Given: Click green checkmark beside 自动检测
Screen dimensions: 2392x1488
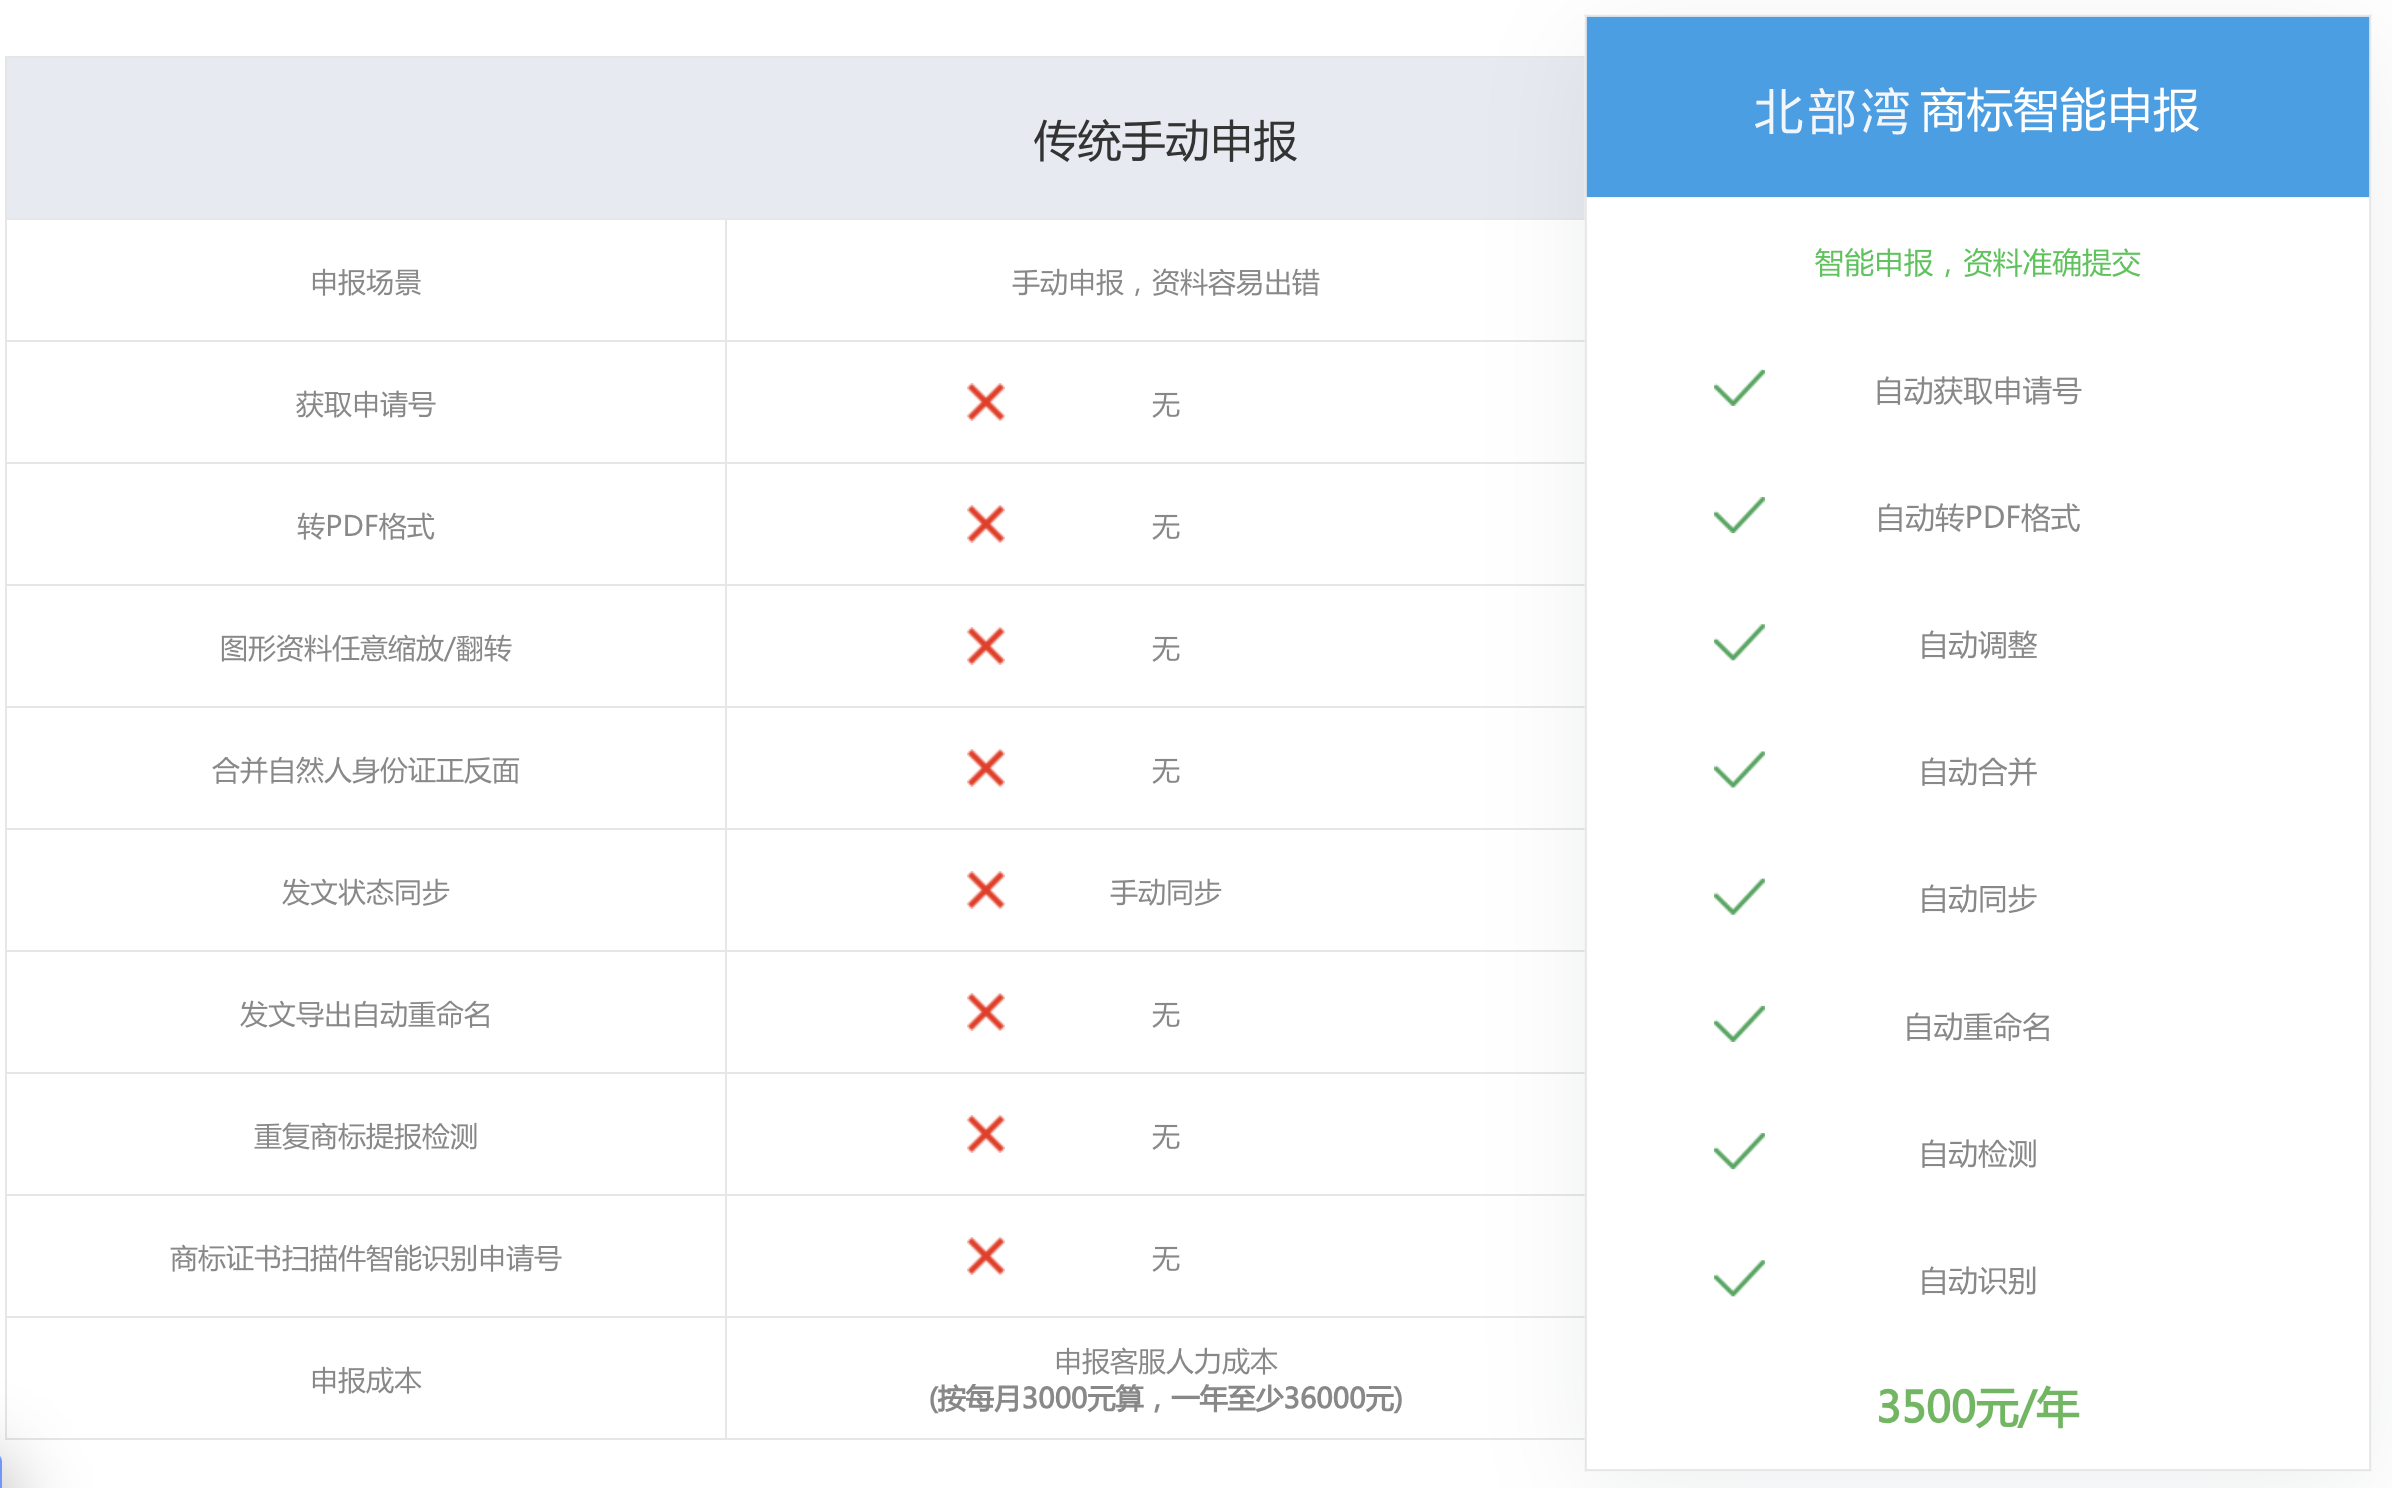Looking at the screenshot, I should point(1739,1150).
